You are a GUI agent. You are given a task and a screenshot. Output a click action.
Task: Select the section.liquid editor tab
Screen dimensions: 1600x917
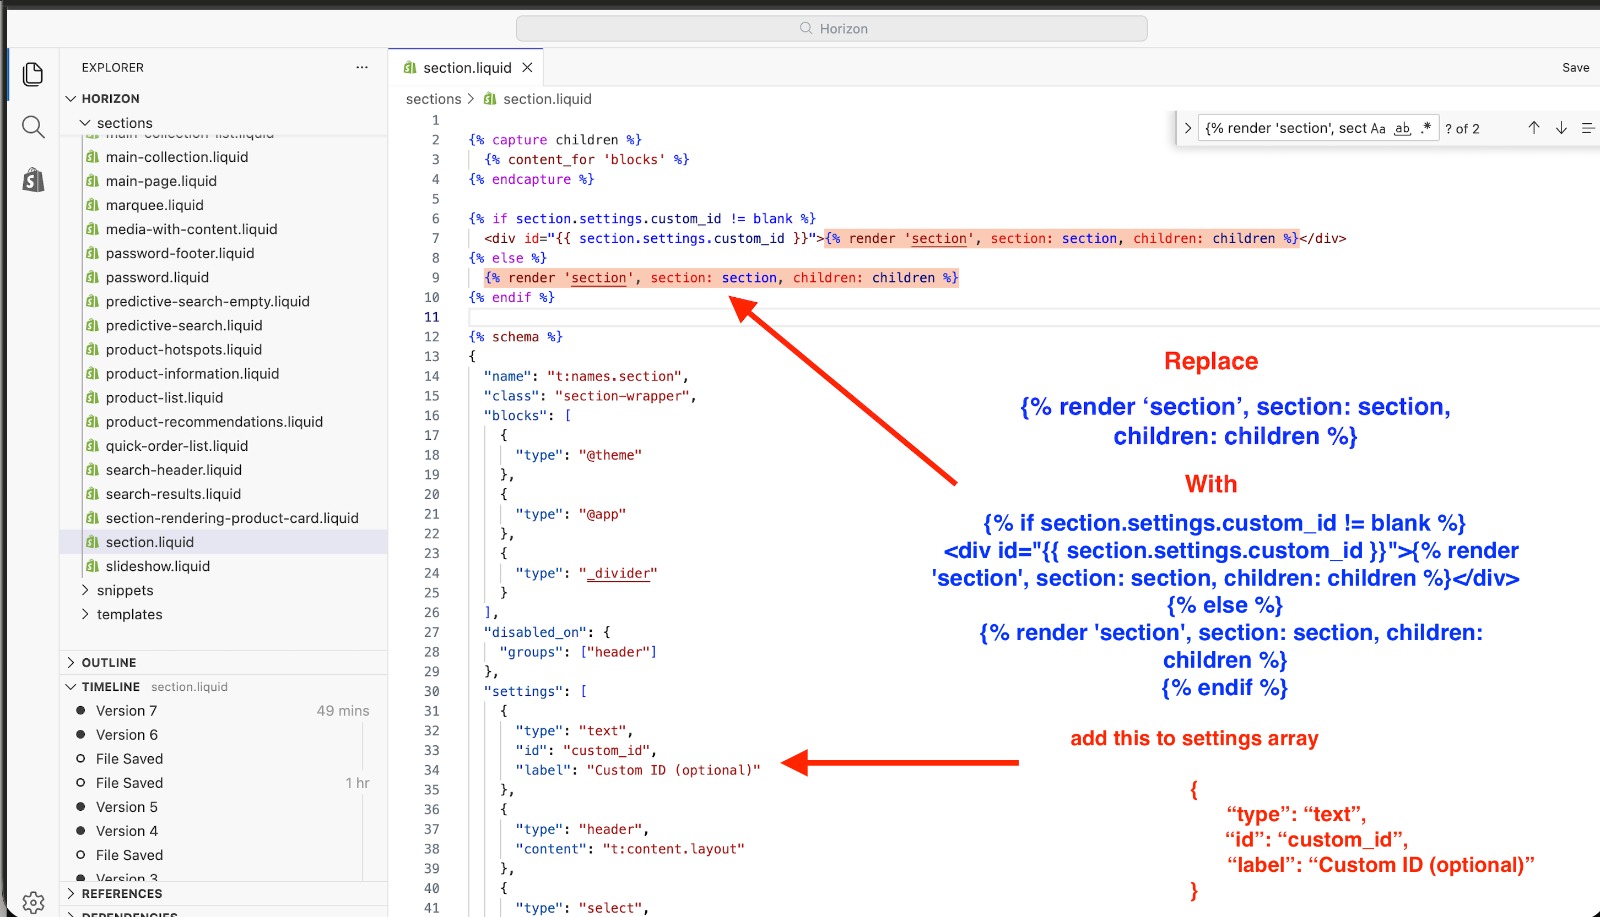467,68
